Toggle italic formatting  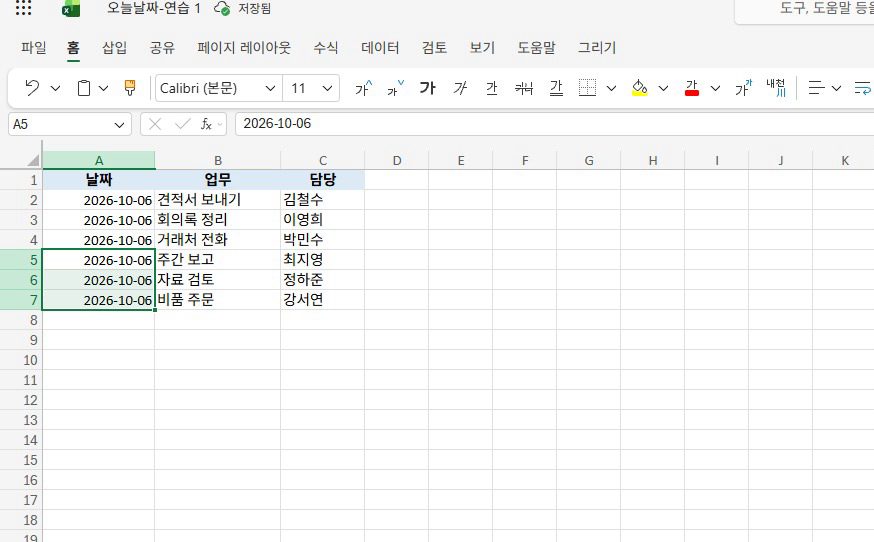coord(460,88)
